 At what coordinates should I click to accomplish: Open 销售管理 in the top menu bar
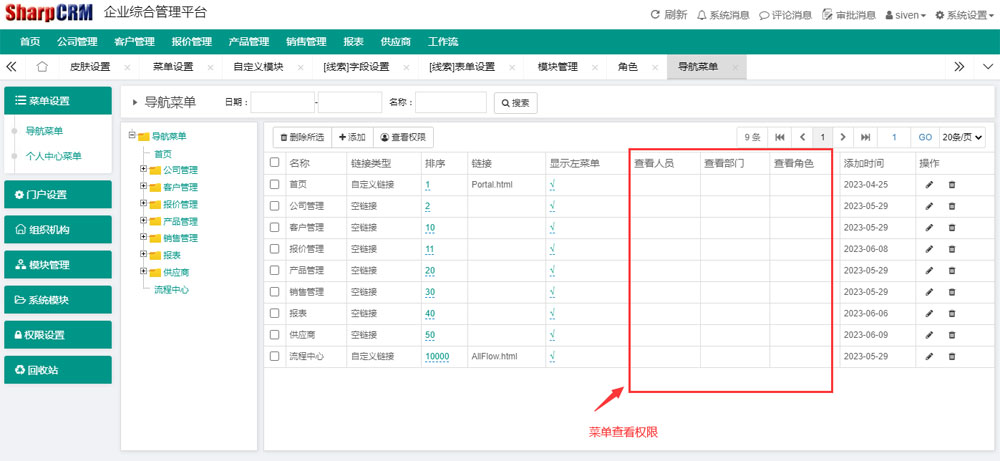(306, 42)
